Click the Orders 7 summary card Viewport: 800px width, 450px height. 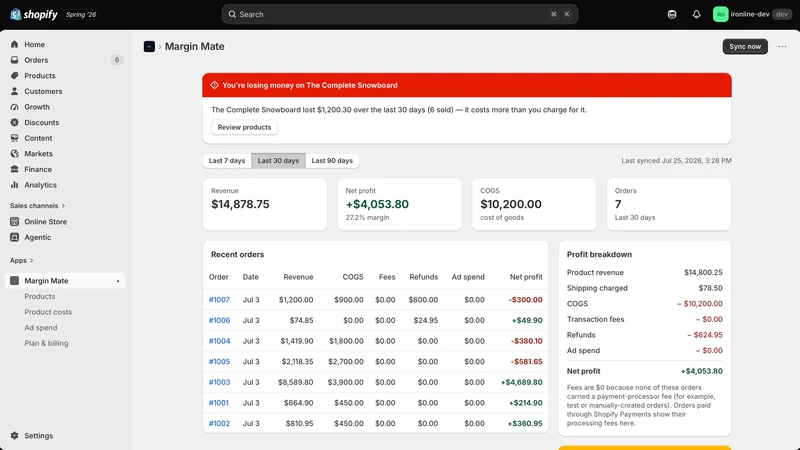[668, 204]
